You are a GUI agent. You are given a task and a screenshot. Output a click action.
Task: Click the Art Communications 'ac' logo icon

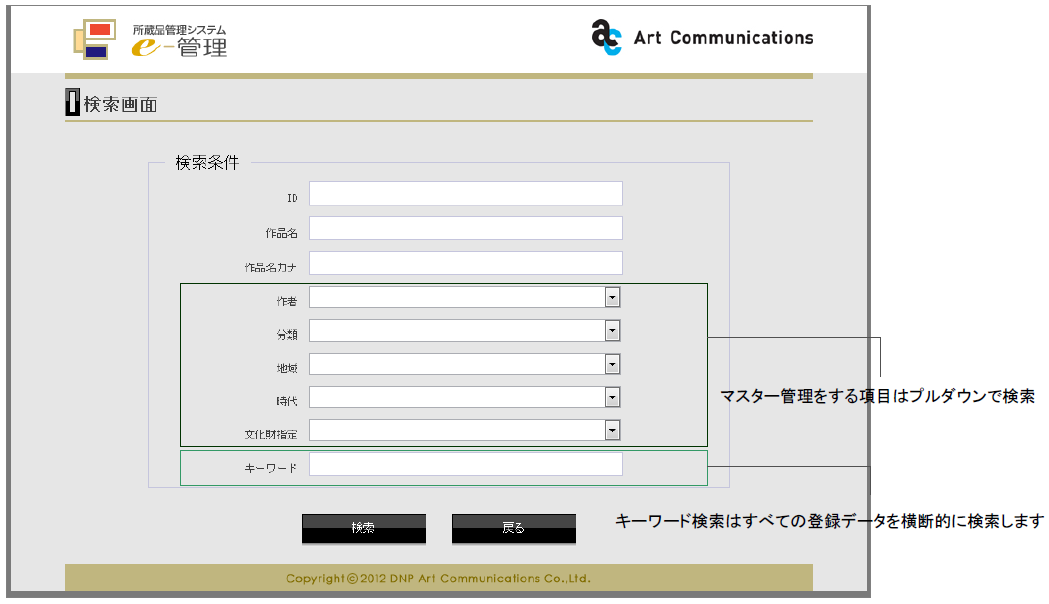click(606, 37)
